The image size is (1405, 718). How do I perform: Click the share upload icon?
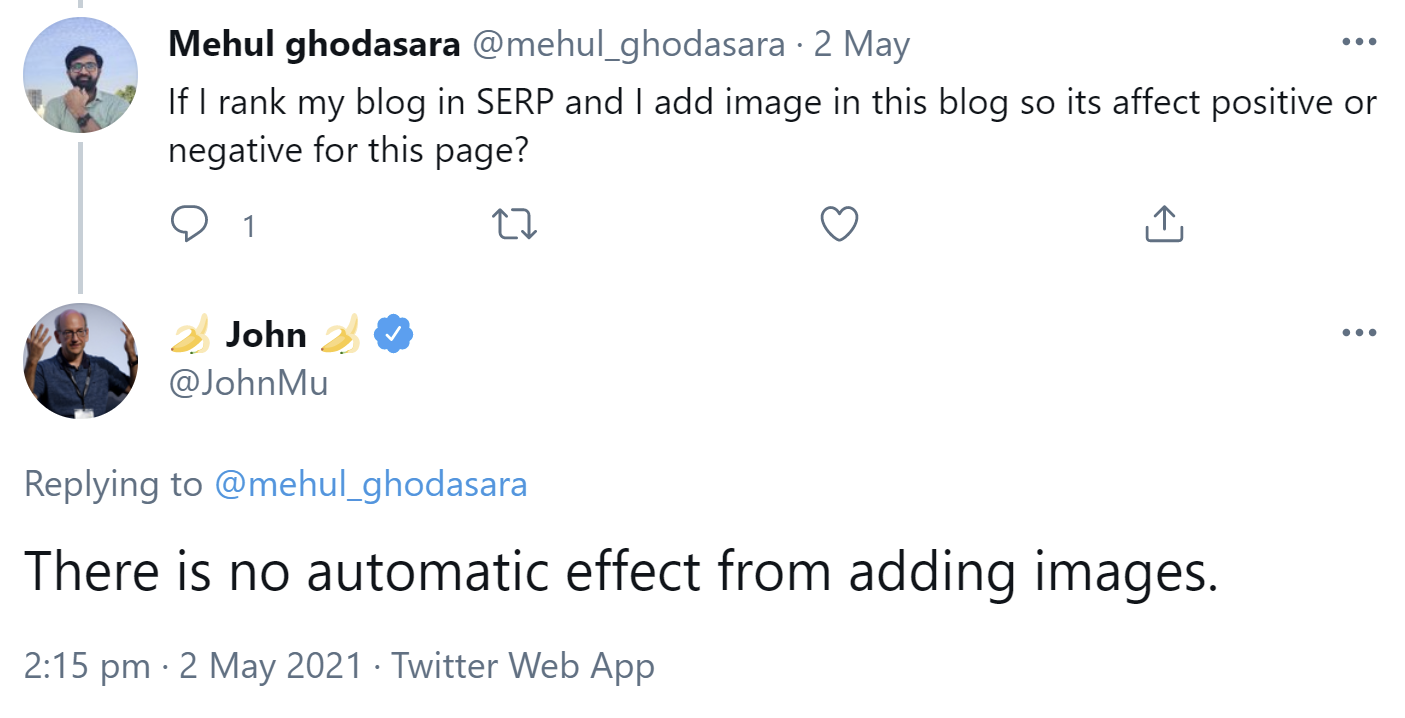1163,225
